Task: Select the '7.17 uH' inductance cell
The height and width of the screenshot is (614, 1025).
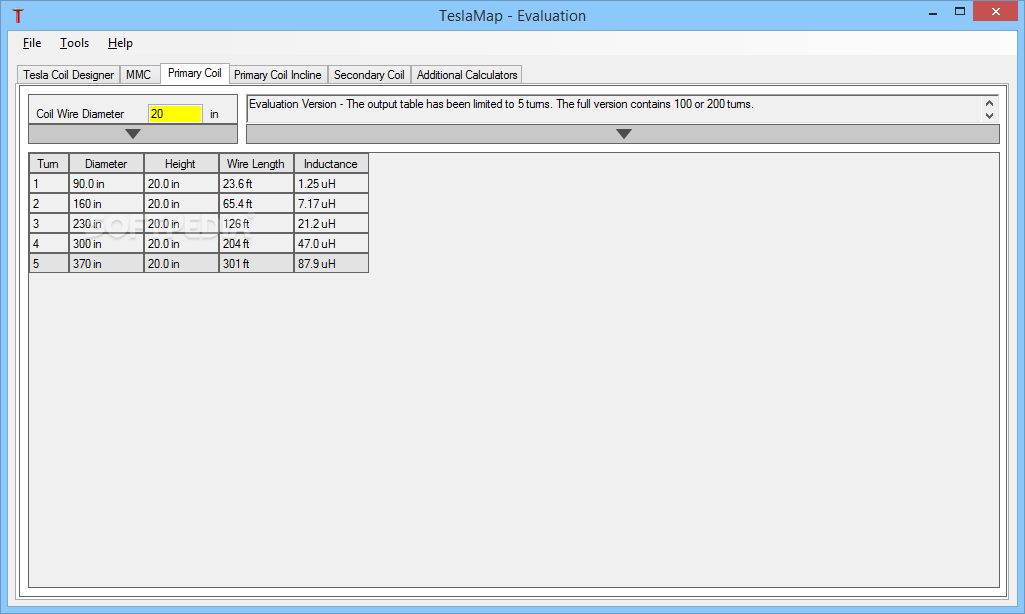Action: pos(331,204)
